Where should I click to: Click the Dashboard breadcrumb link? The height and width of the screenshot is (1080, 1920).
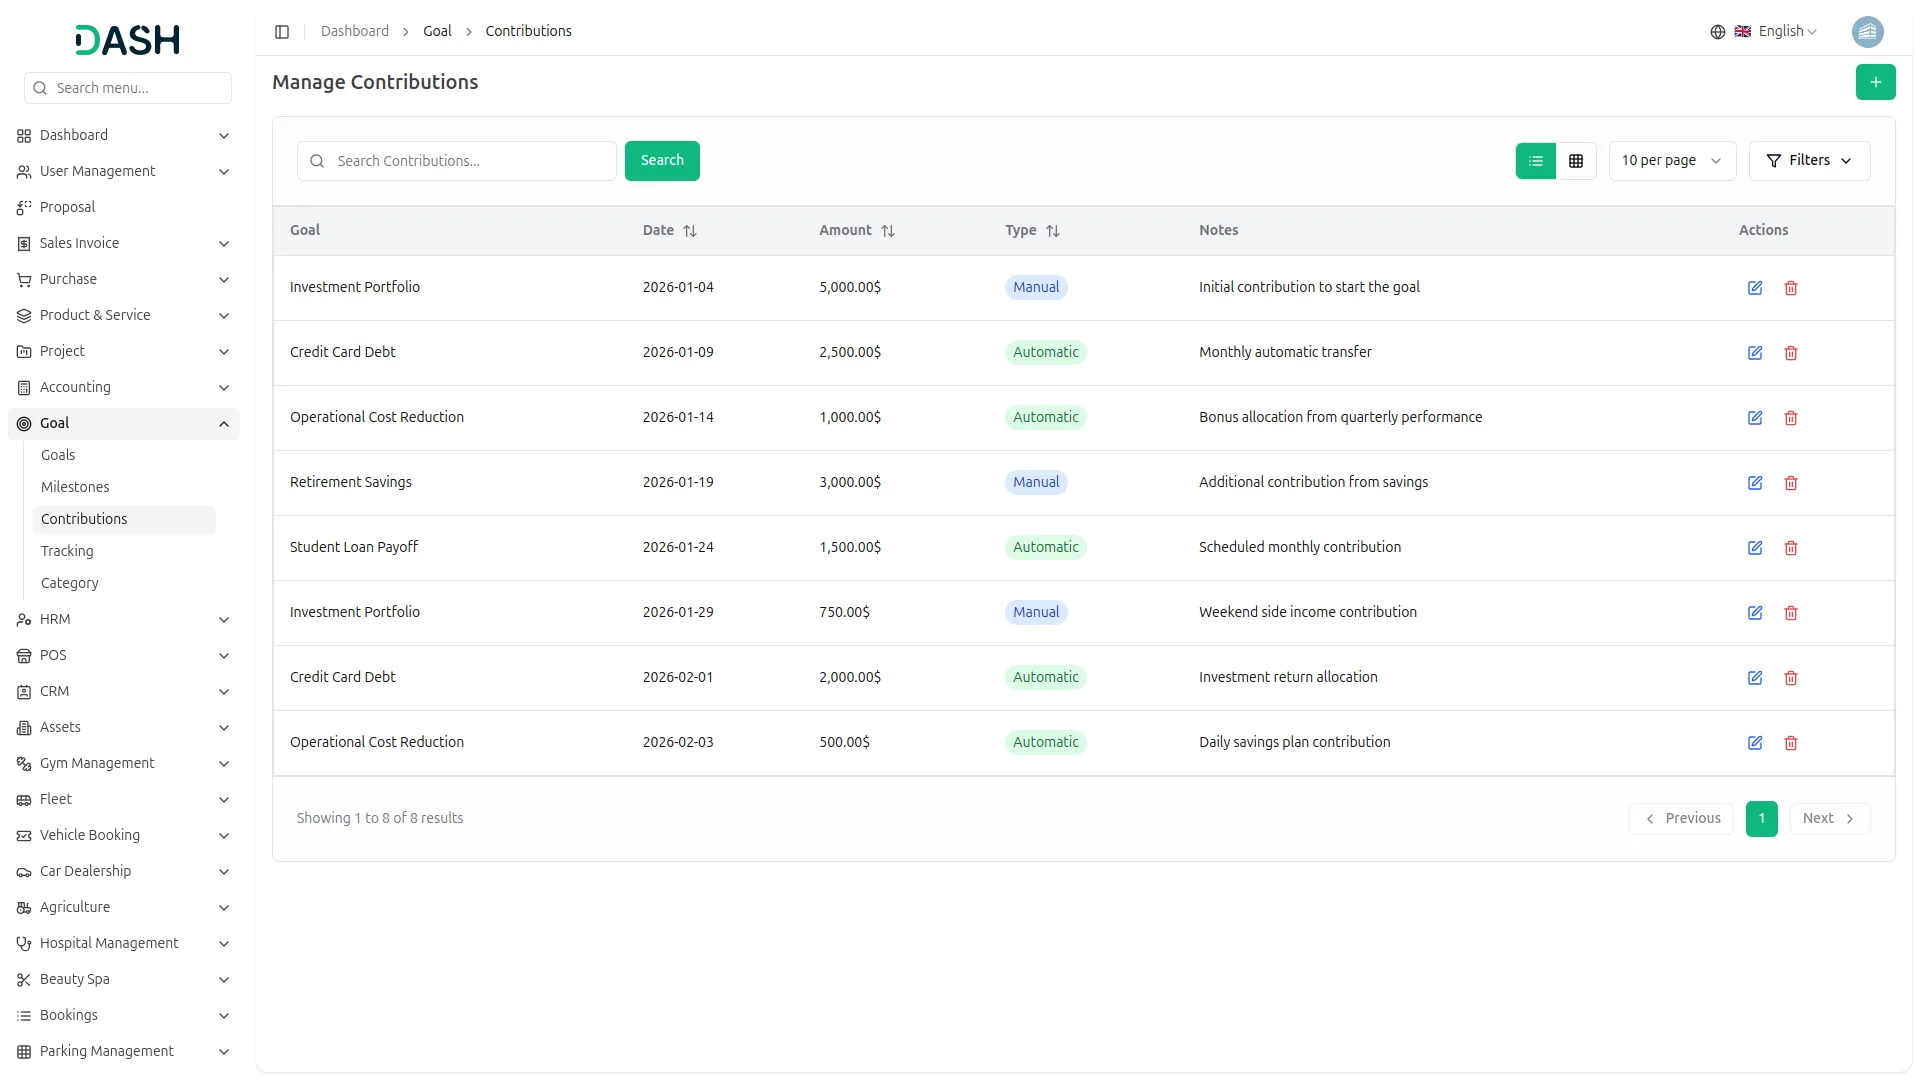[x=354, y=32]
